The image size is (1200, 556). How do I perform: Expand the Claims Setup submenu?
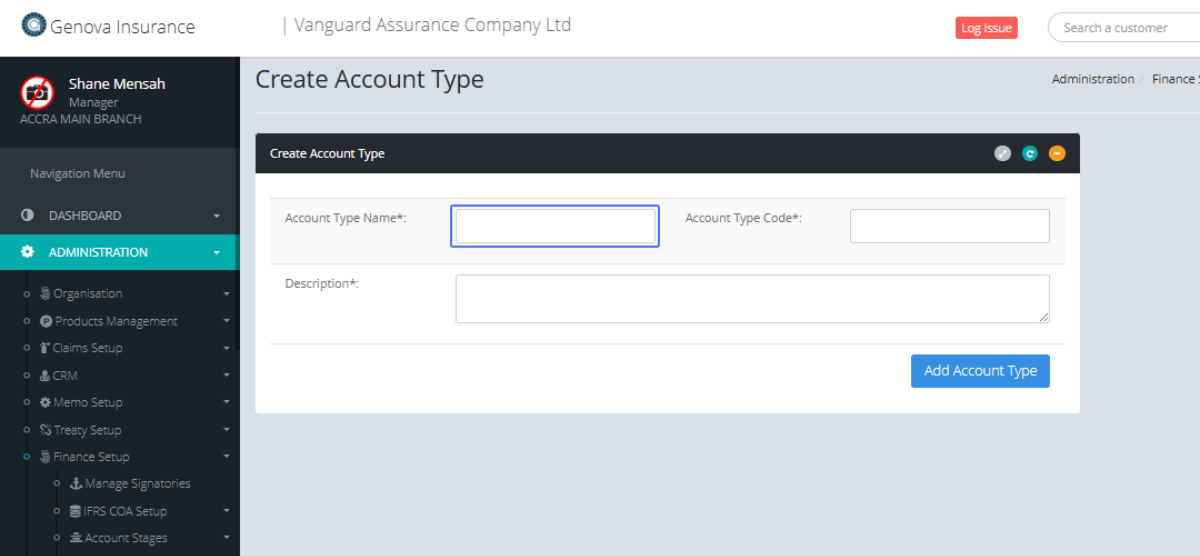coord(226,348)
